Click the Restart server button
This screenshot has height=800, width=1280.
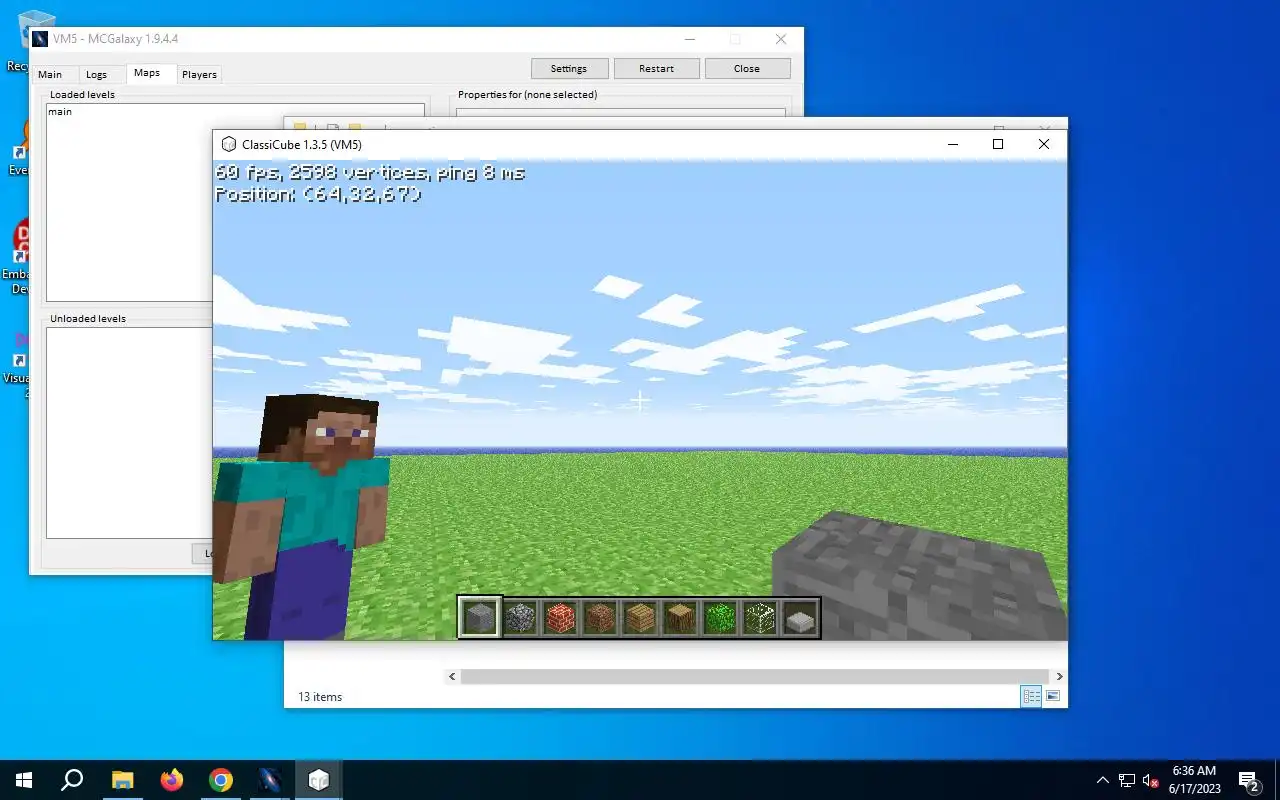(656, 68)
